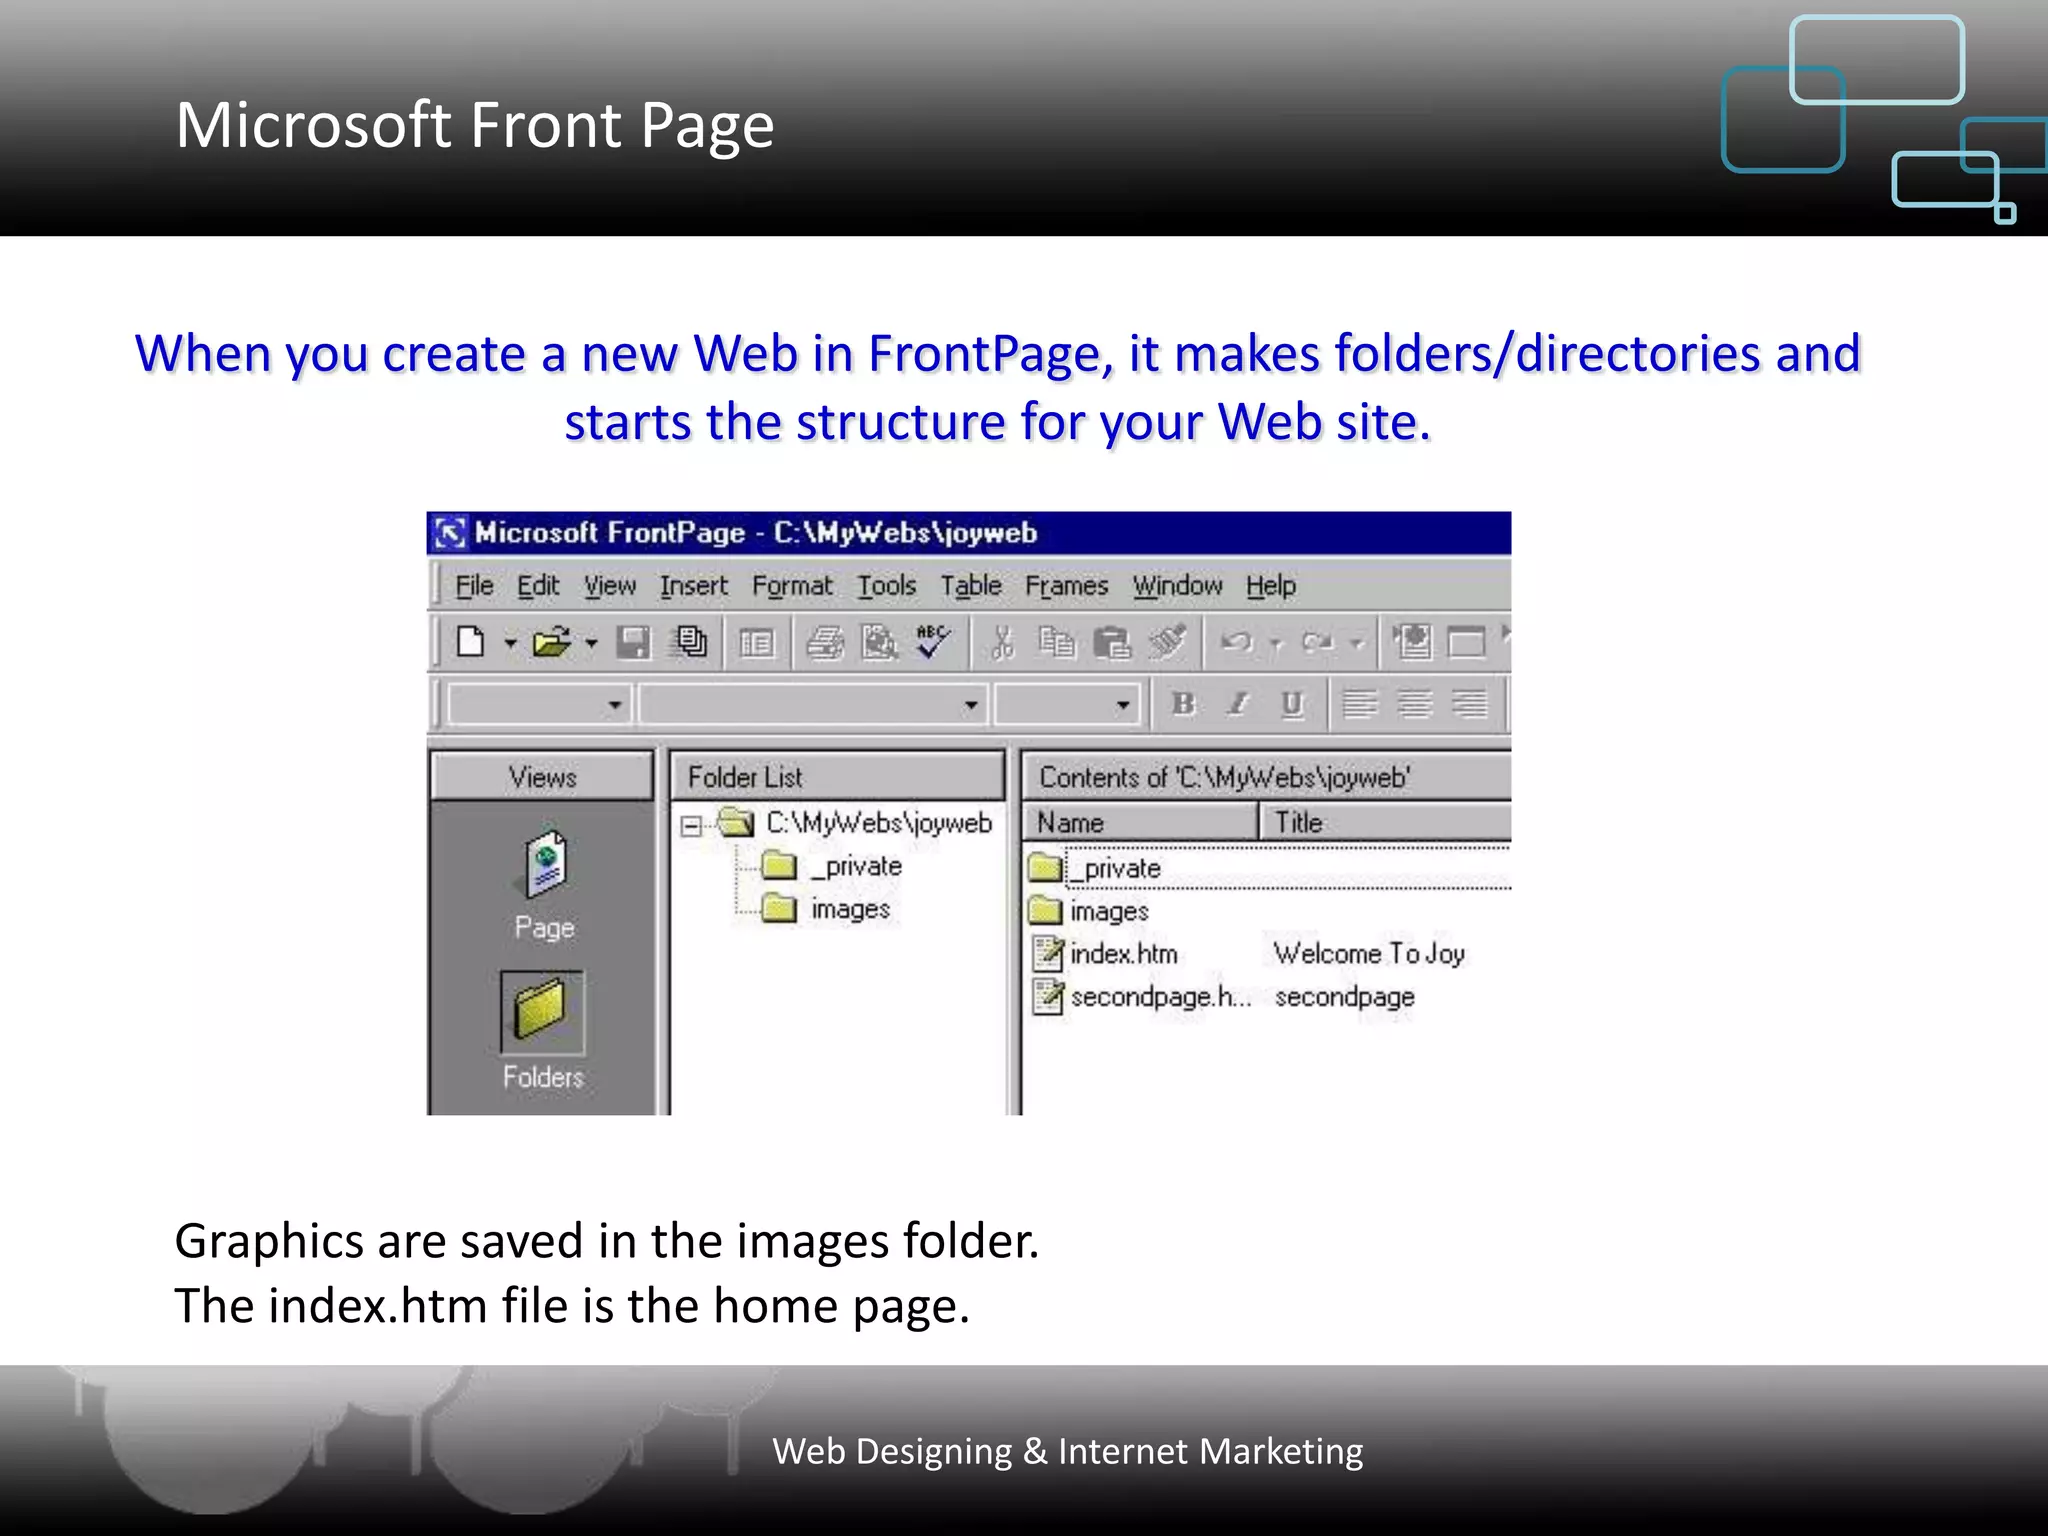Select secondpage.h... file in Contents
This screenshot has height=1536, width=2048.
pyautogui.click(x=1141, y=997)
